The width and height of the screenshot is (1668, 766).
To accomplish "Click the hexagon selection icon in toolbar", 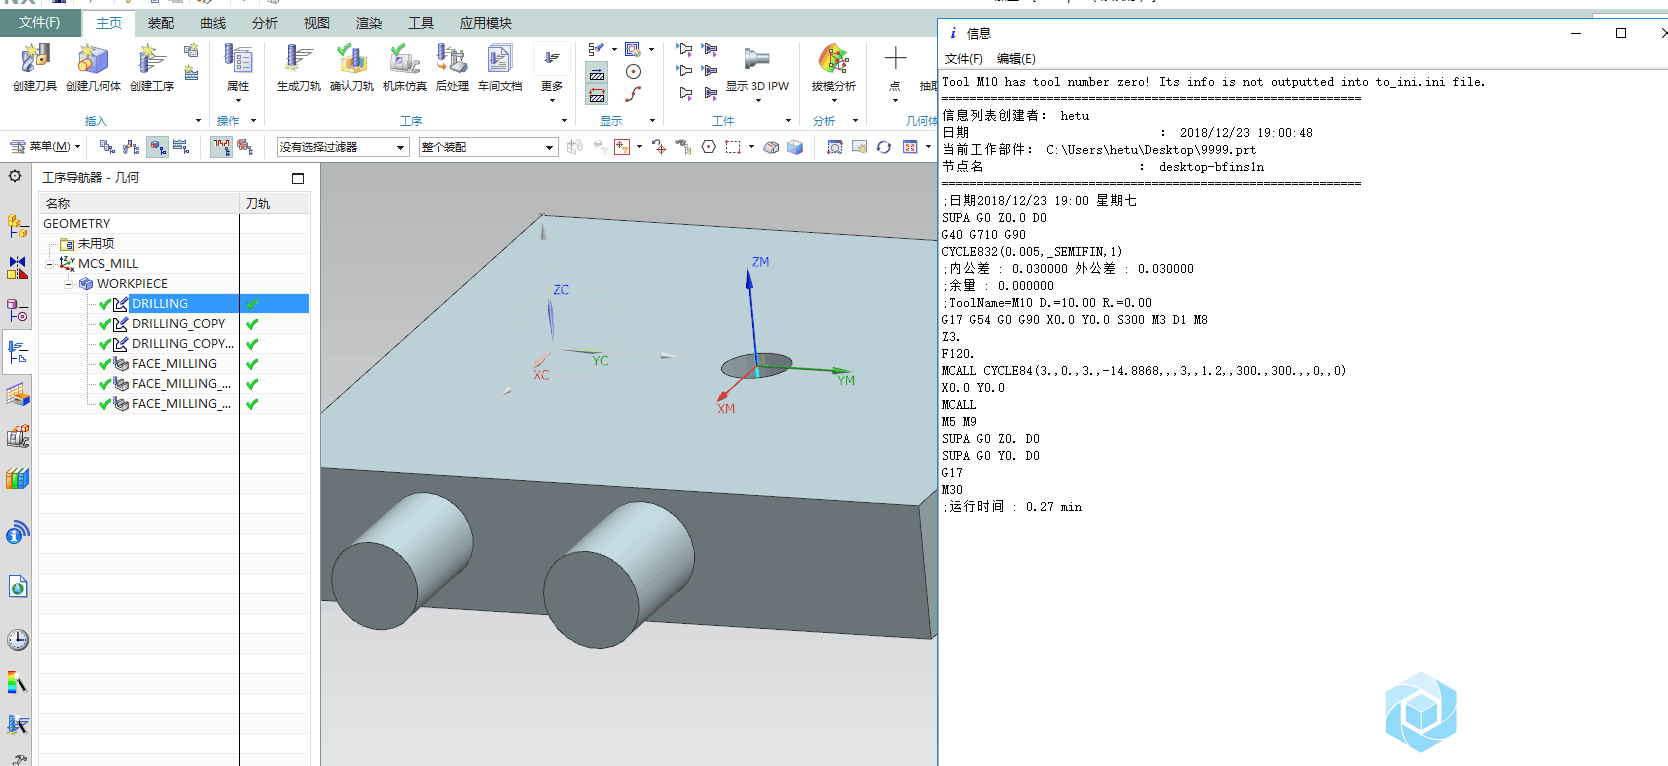I will 709,147.
